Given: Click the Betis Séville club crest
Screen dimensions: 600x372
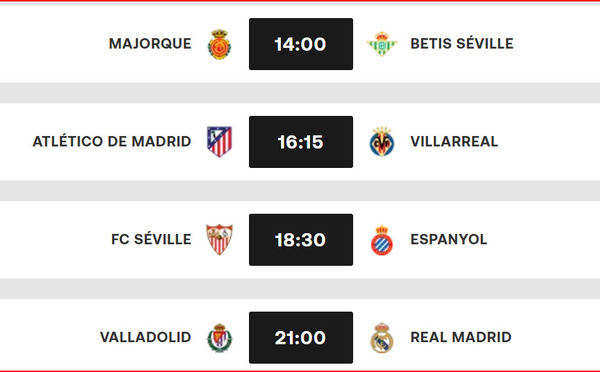Looking at the screenshot, I should (382, 44).
